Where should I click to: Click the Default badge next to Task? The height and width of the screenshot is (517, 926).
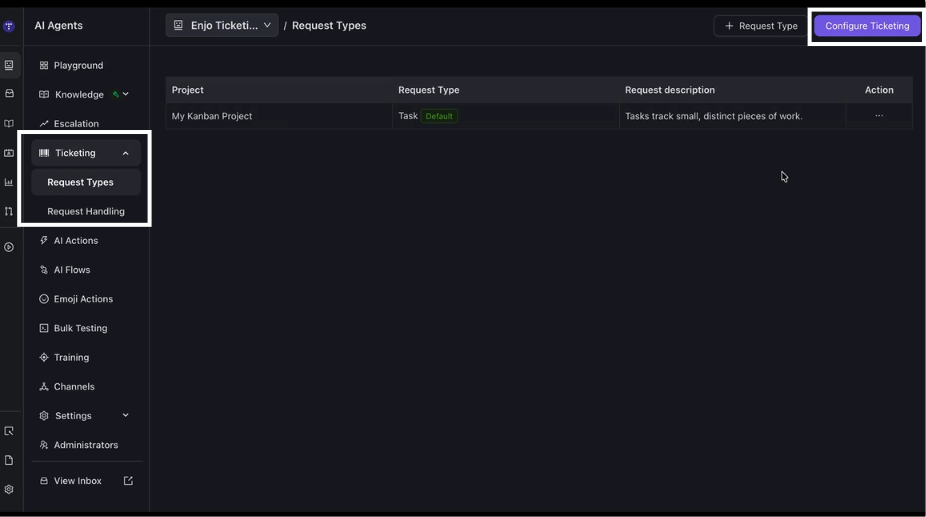click(439, 116)
